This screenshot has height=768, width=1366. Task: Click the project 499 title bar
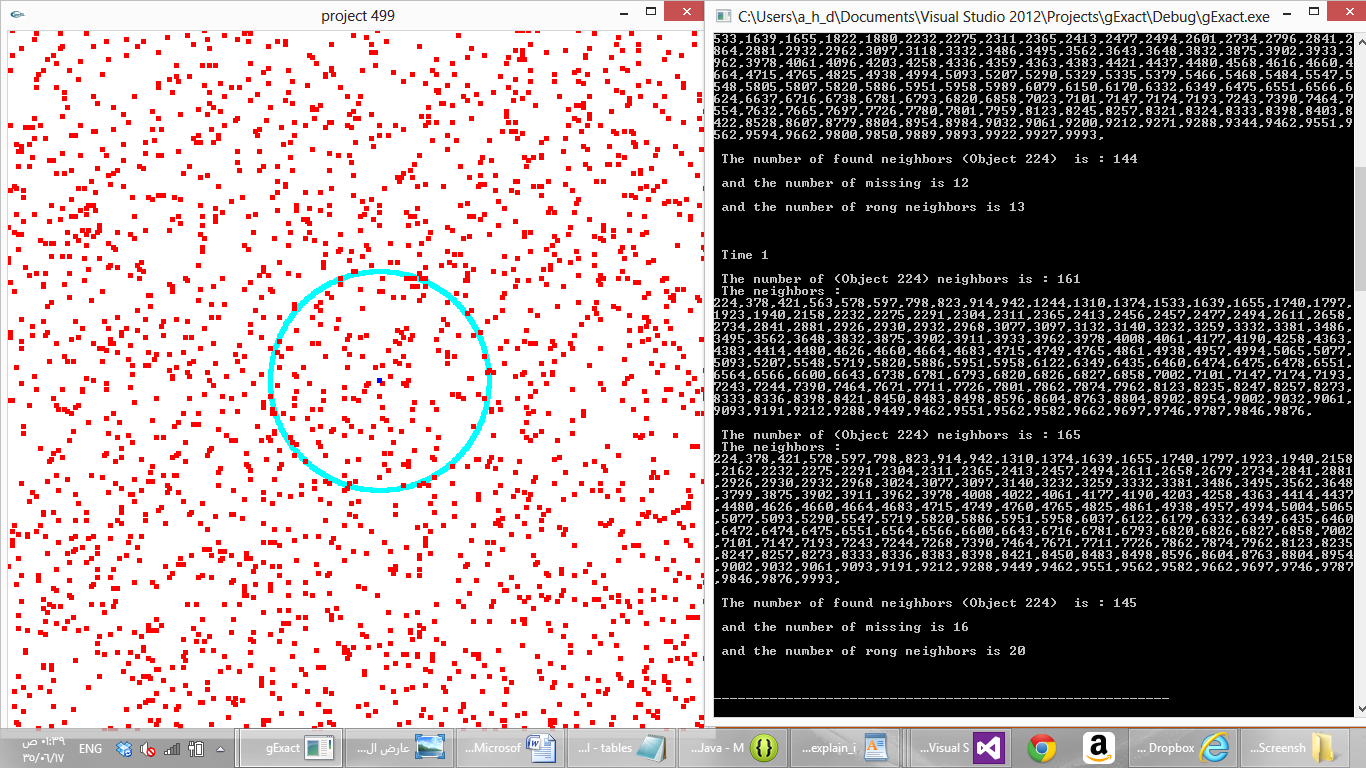pyautogui.click(x=358, y=15)
